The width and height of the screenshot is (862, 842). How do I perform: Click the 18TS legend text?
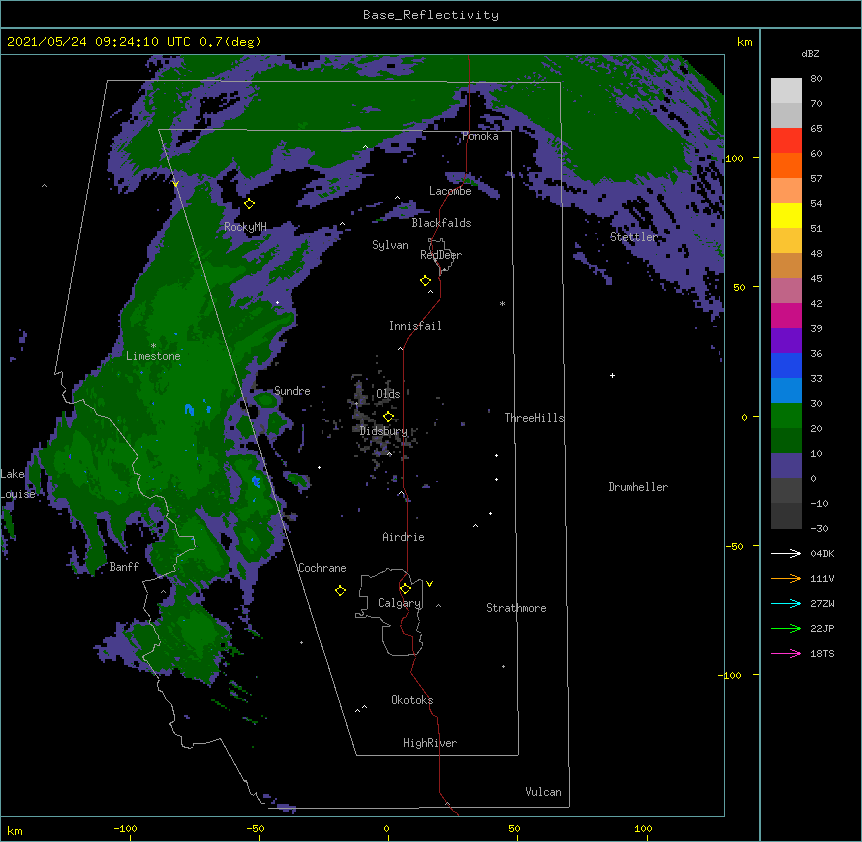pyautogui.click(x=822, y=653)
